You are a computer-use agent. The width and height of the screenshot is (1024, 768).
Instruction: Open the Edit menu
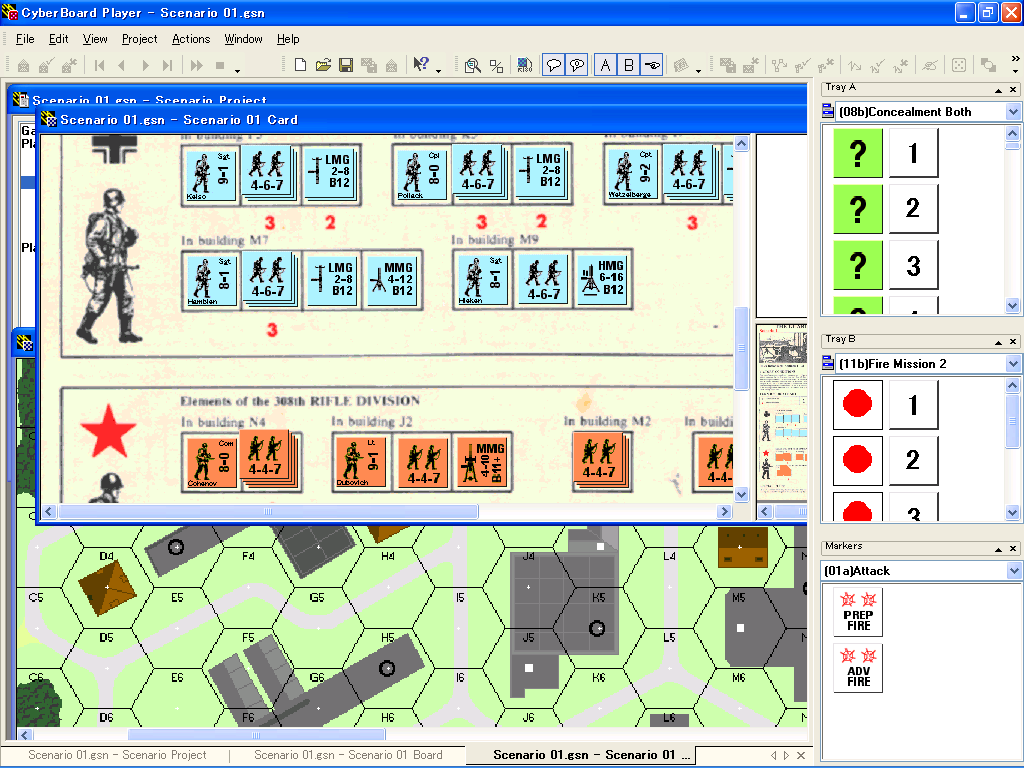coord(59,39)
